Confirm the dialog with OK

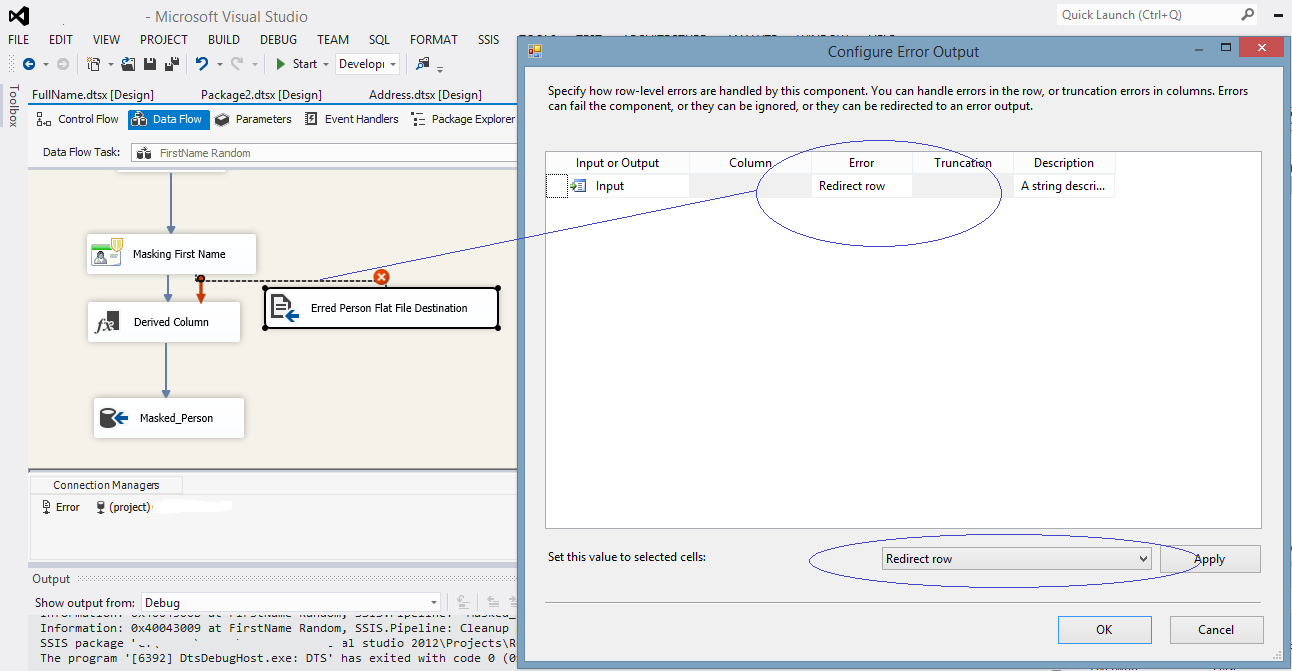(1104, 629)
